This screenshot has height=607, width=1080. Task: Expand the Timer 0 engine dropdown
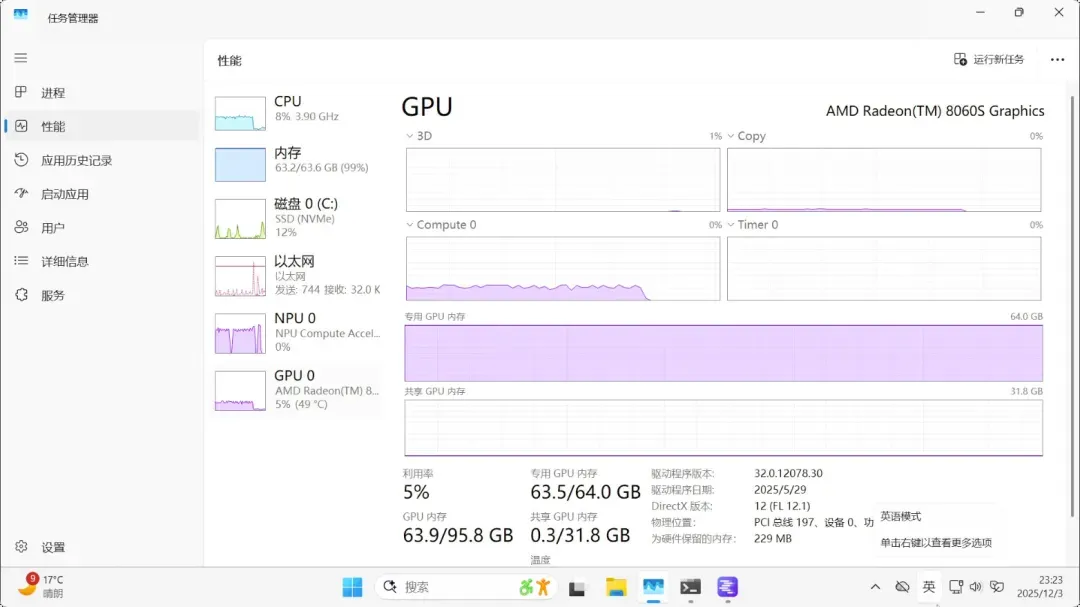click(x=731, y=225)
